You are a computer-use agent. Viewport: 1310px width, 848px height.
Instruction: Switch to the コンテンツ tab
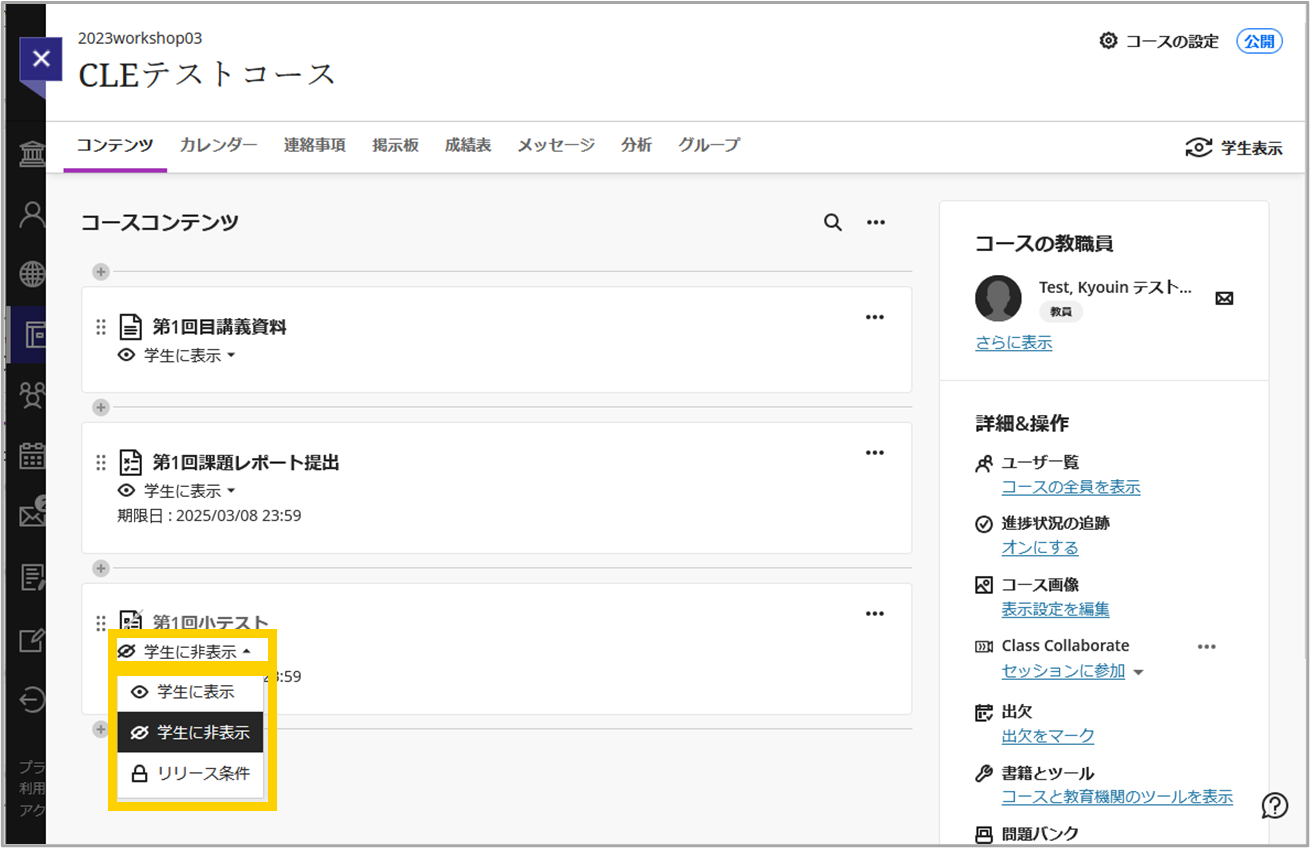[115, 145]
